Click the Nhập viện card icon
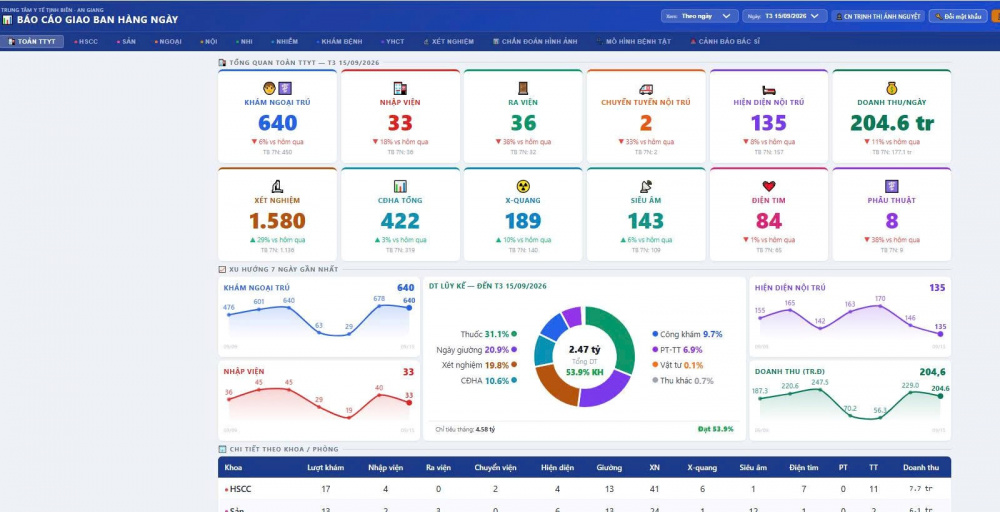Screen dimensions: 1000x512 [400, 89]
